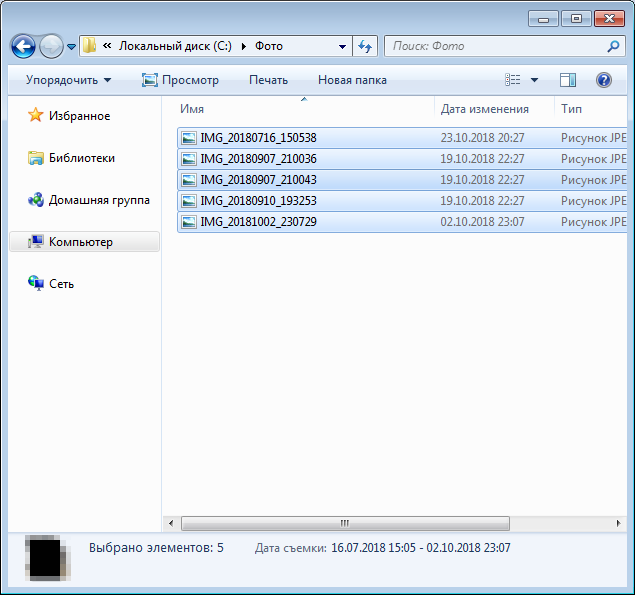
Task: Click the thumbnail preview in details pane
Action: coord(47,558)
